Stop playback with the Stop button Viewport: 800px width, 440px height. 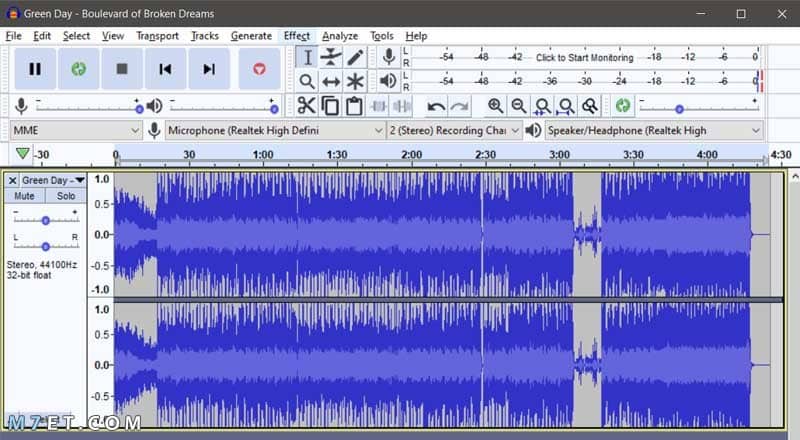point(121,69)
